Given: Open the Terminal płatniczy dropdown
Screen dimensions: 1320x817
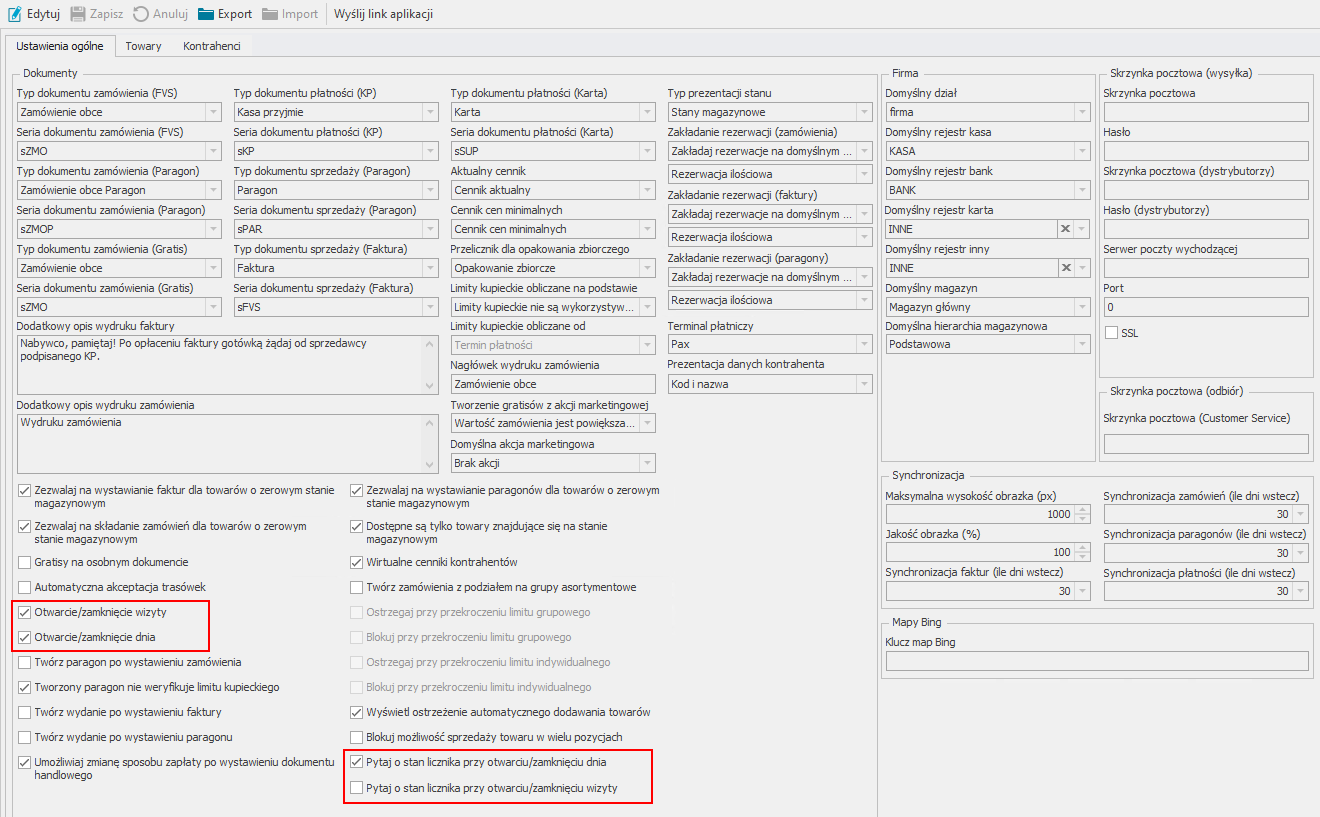Looking at the screenshot, I should point(864,346).
